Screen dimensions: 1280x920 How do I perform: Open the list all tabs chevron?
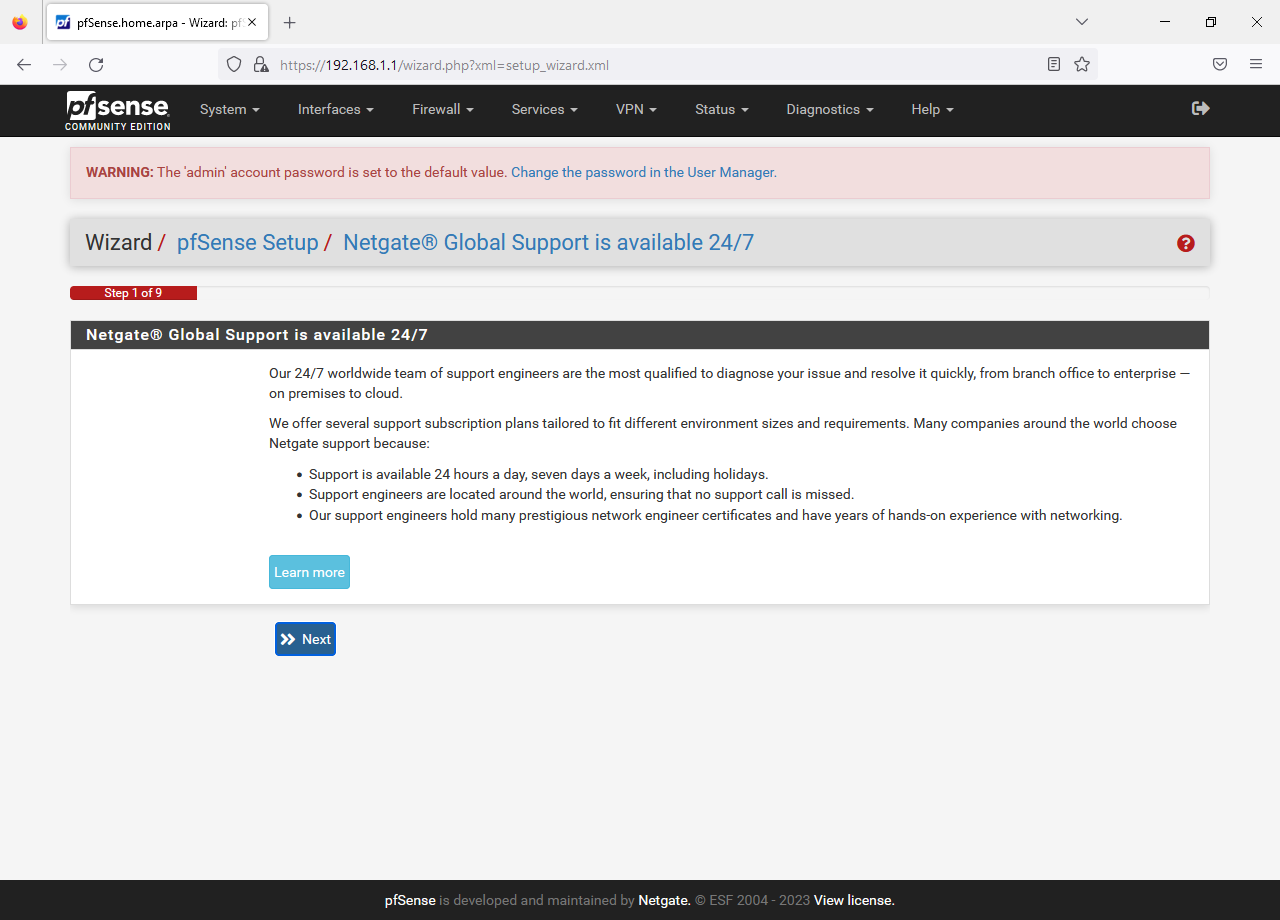click(x=1082, y=22)
